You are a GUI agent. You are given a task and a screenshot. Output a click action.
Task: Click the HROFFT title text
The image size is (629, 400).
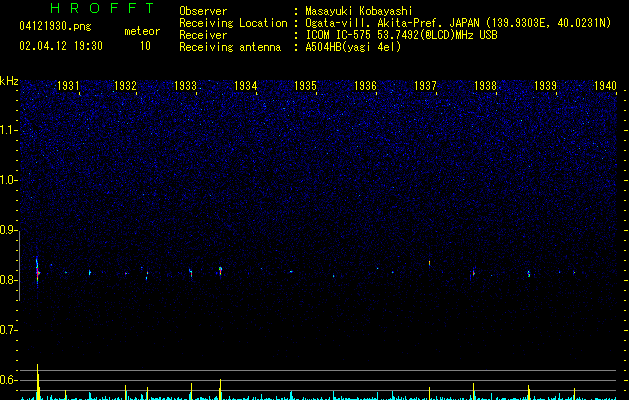point(102,8)
